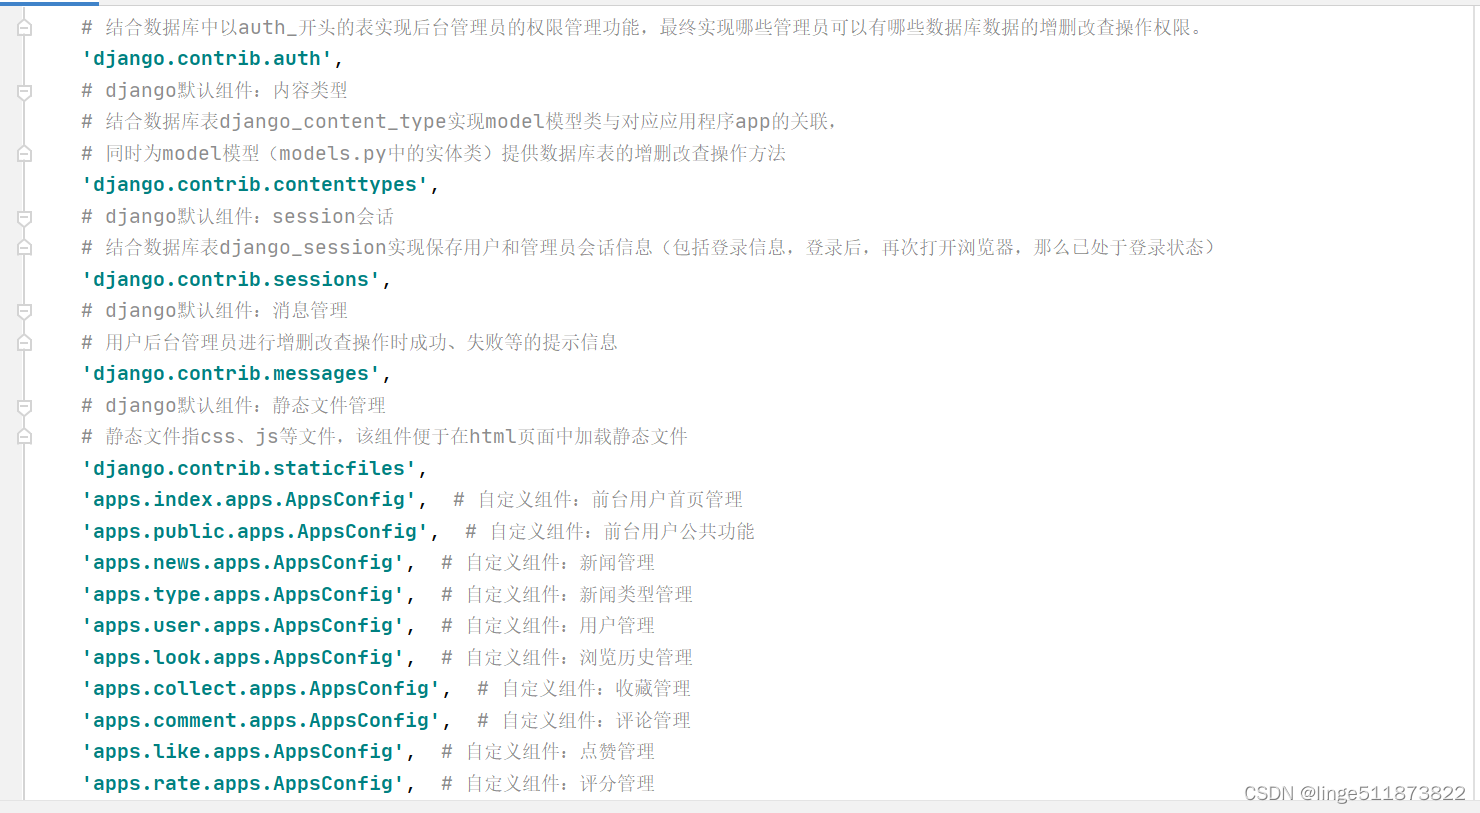Collapse fold marker at 'django默认组件：消息管理' comment
This screenshot has height=813, width=1480.
click(24, 311)
